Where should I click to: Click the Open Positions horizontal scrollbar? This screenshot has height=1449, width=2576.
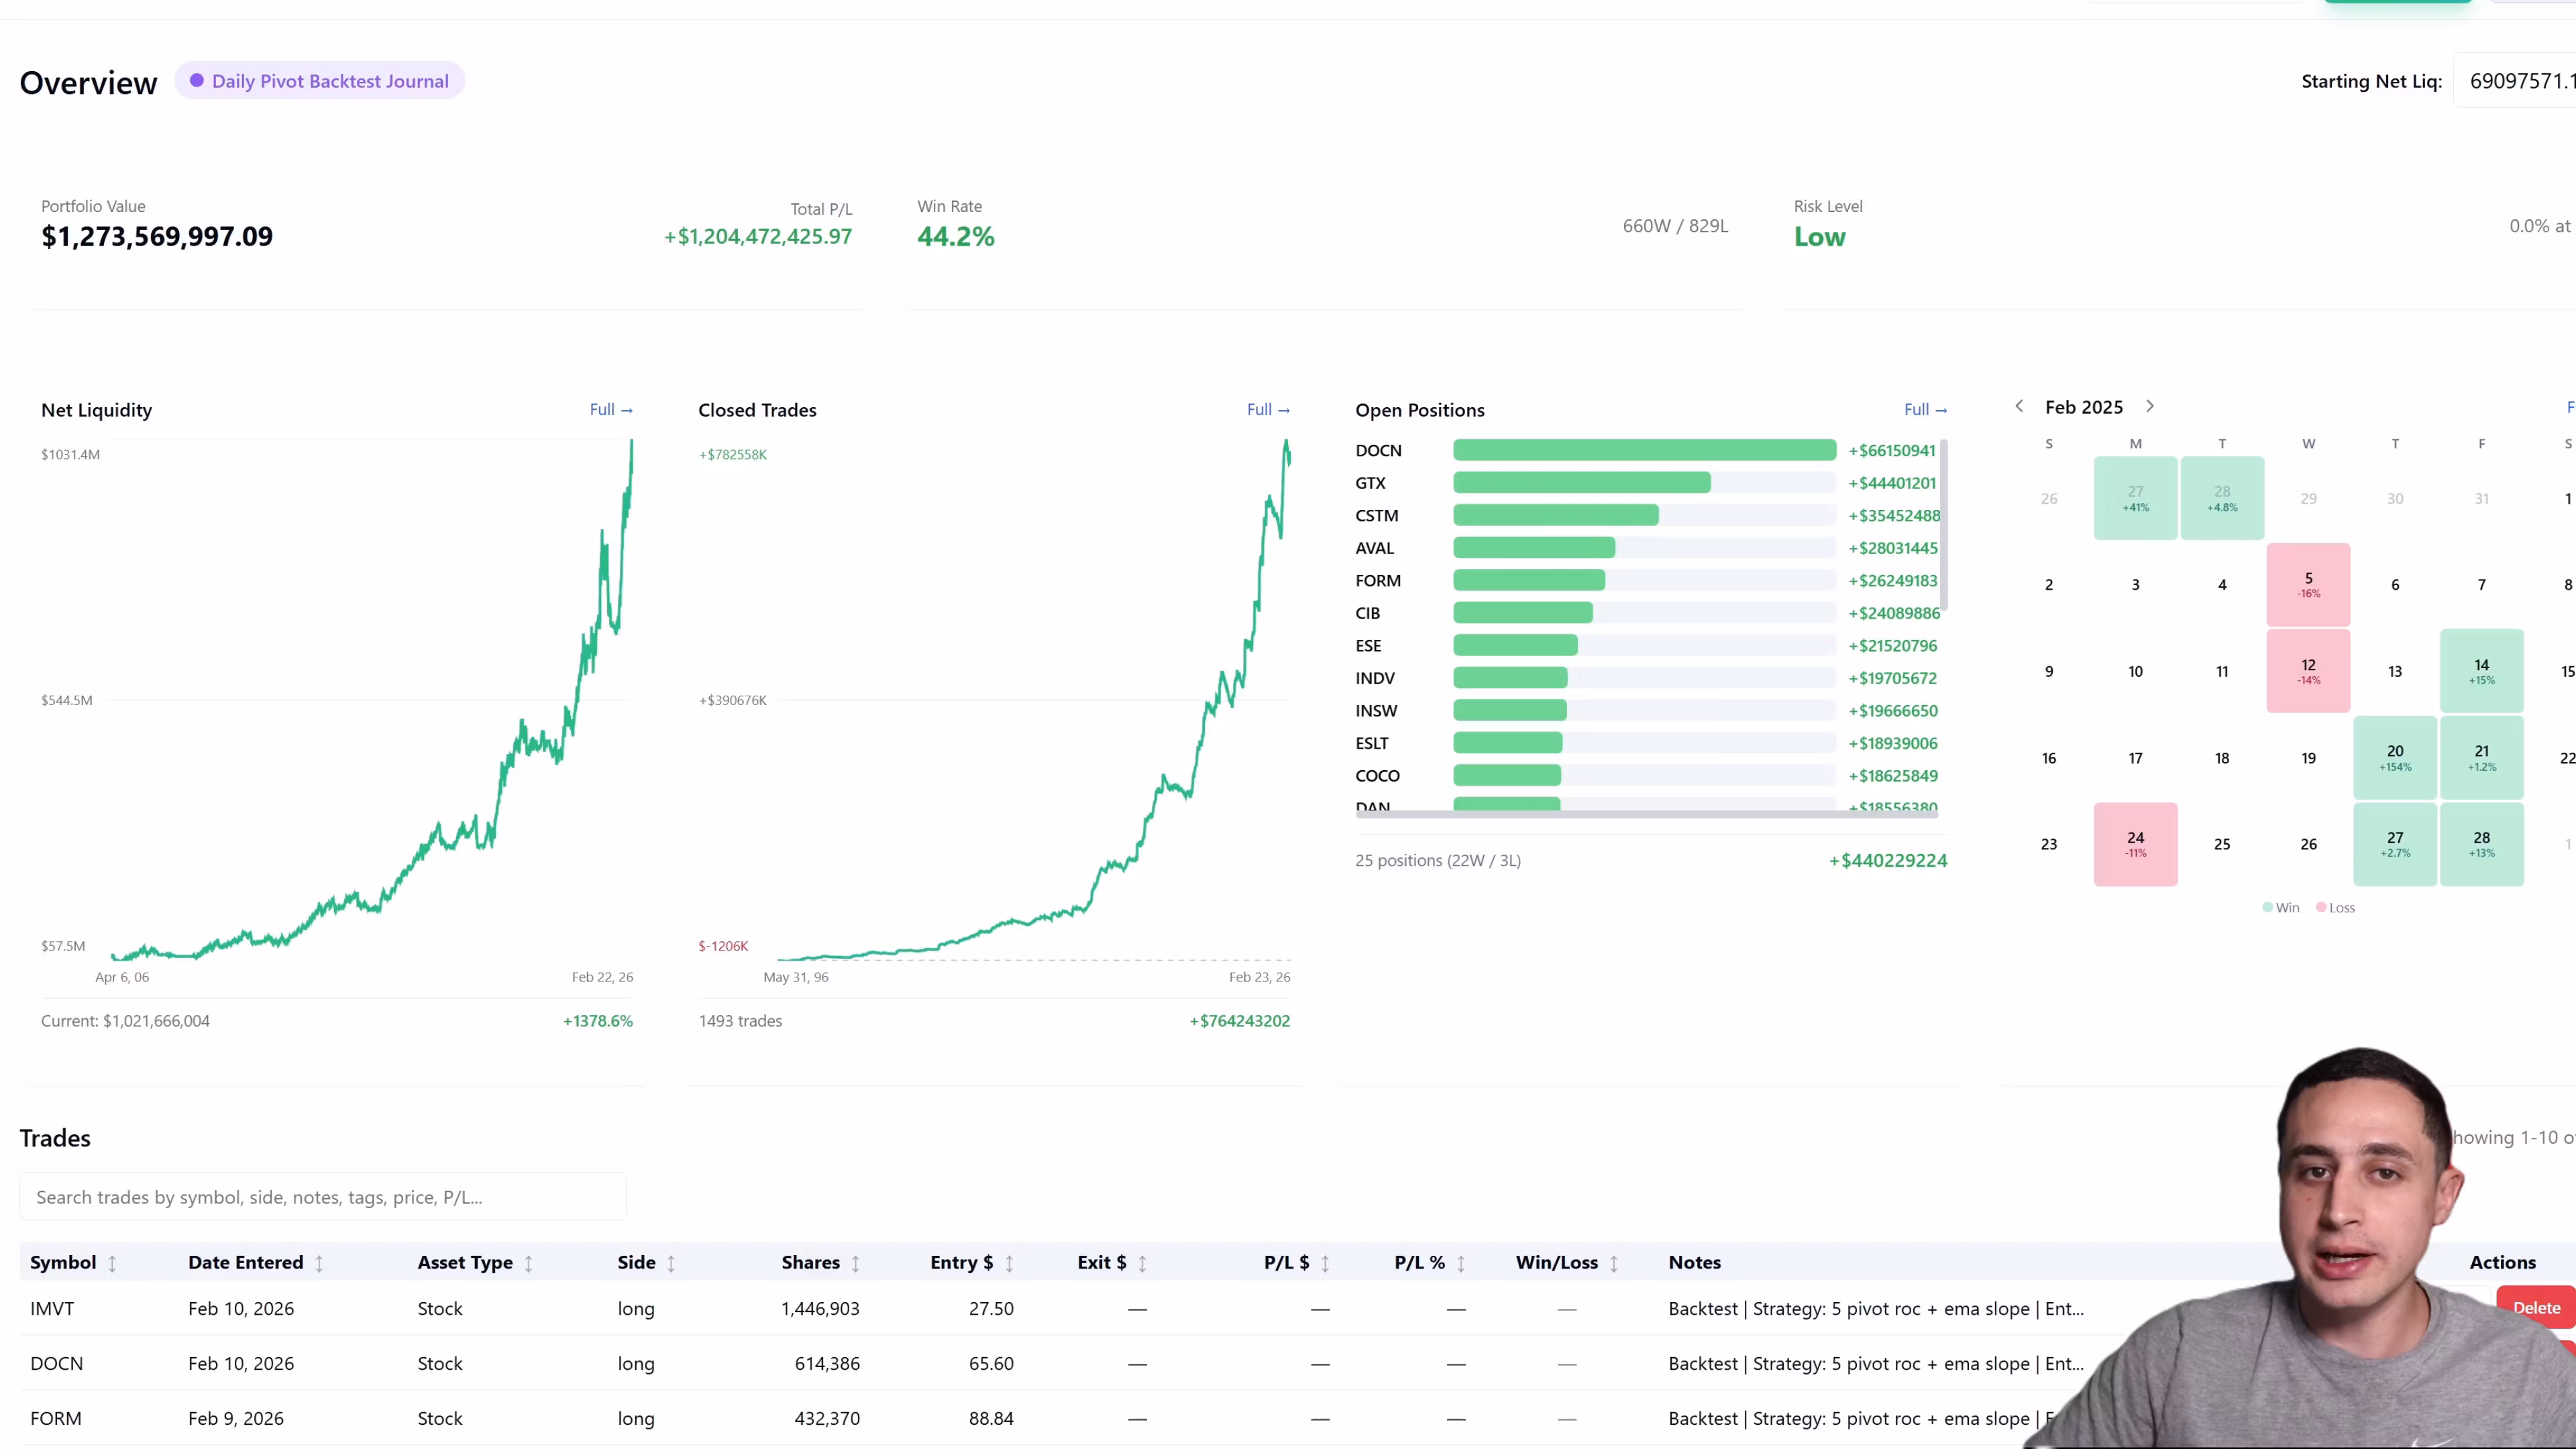pos(1646,814)
